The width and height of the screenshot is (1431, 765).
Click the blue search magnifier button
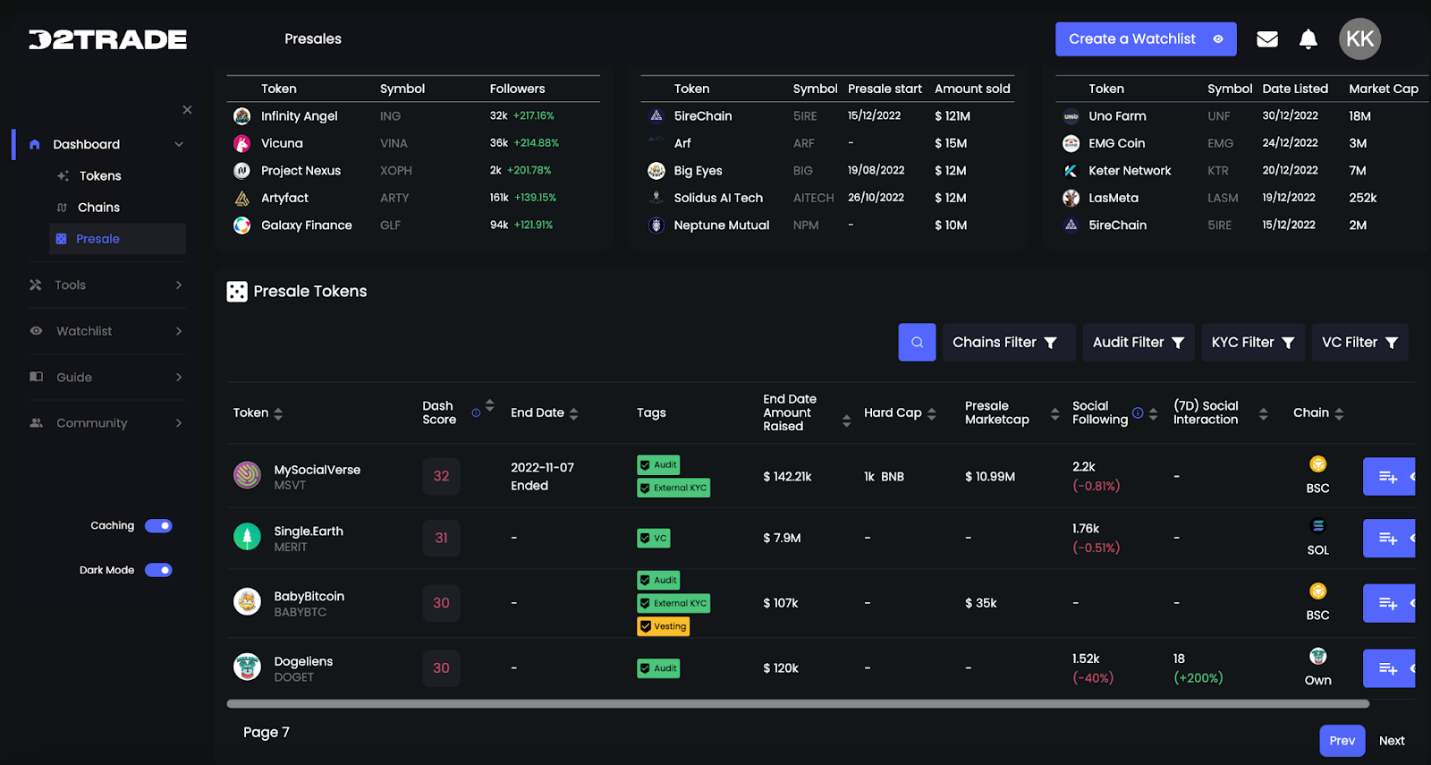point(917,342)
